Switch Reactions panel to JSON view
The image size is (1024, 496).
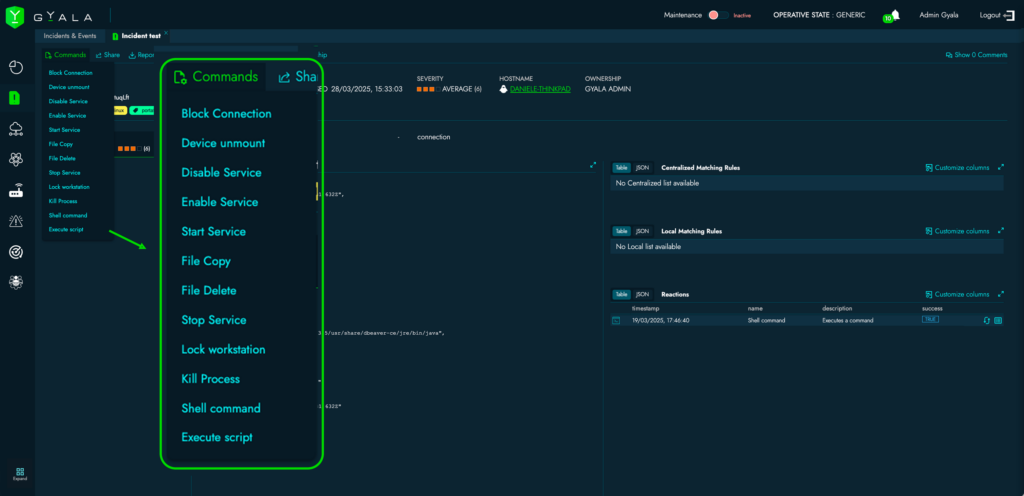642,294
